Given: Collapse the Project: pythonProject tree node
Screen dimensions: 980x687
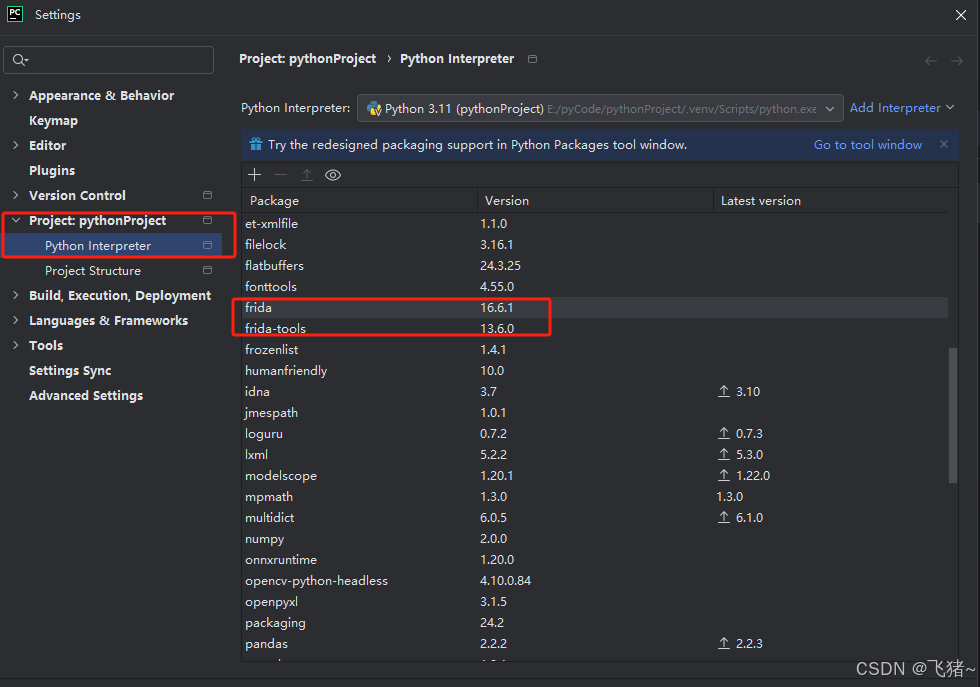Looking at the screenshot, I should click(x=16, y=220).
